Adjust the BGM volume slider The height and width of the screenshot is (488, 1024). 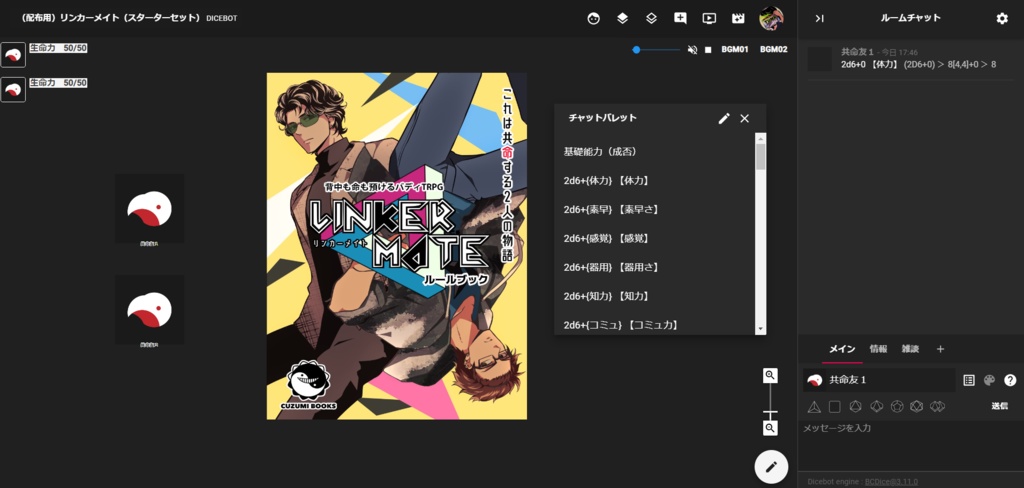click(656, 50)
